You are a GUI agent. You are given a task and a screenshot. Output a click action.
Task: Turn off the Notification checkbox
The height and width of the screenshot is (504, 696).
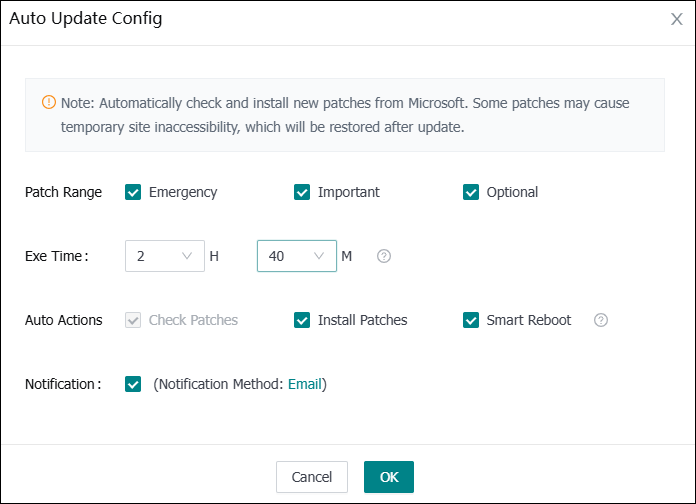133,384
